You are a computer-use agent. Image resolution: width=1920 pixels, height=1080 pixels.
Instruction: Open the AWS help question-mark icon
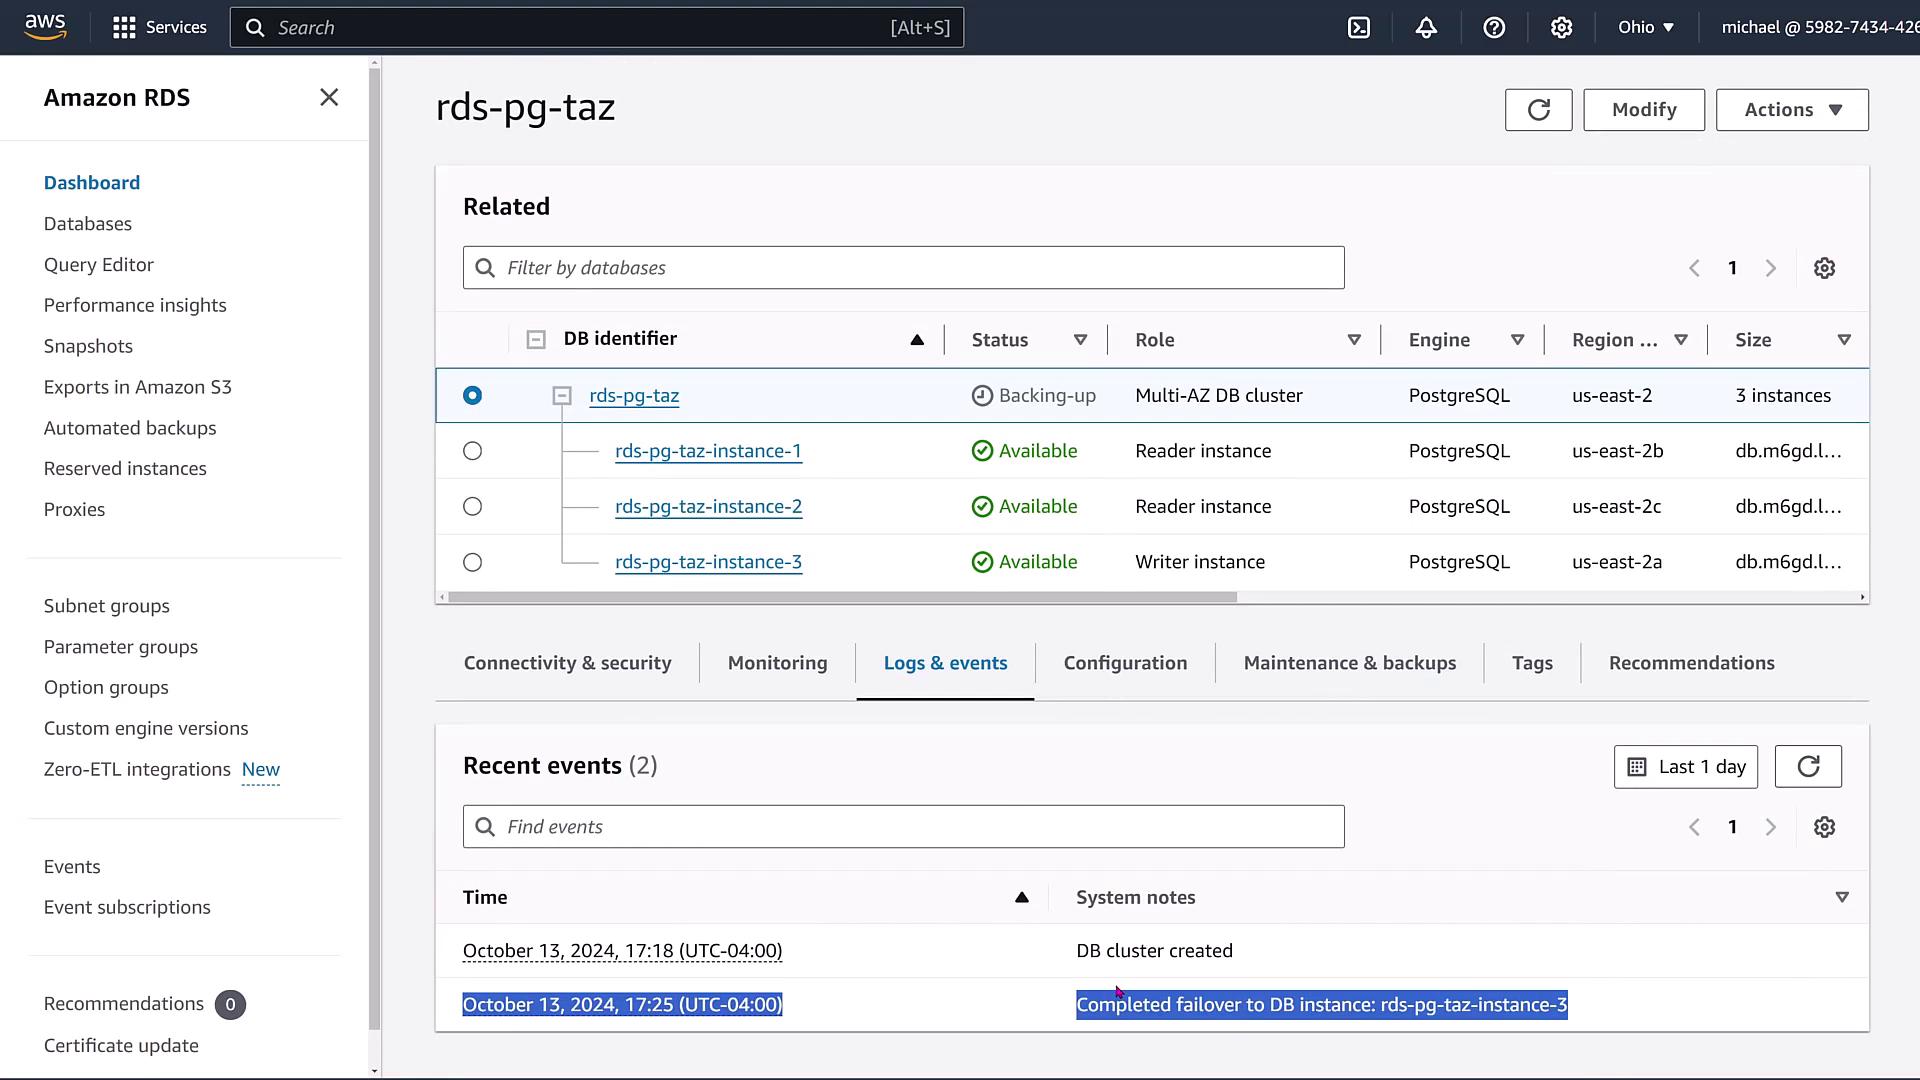(x=1494, y=28)
